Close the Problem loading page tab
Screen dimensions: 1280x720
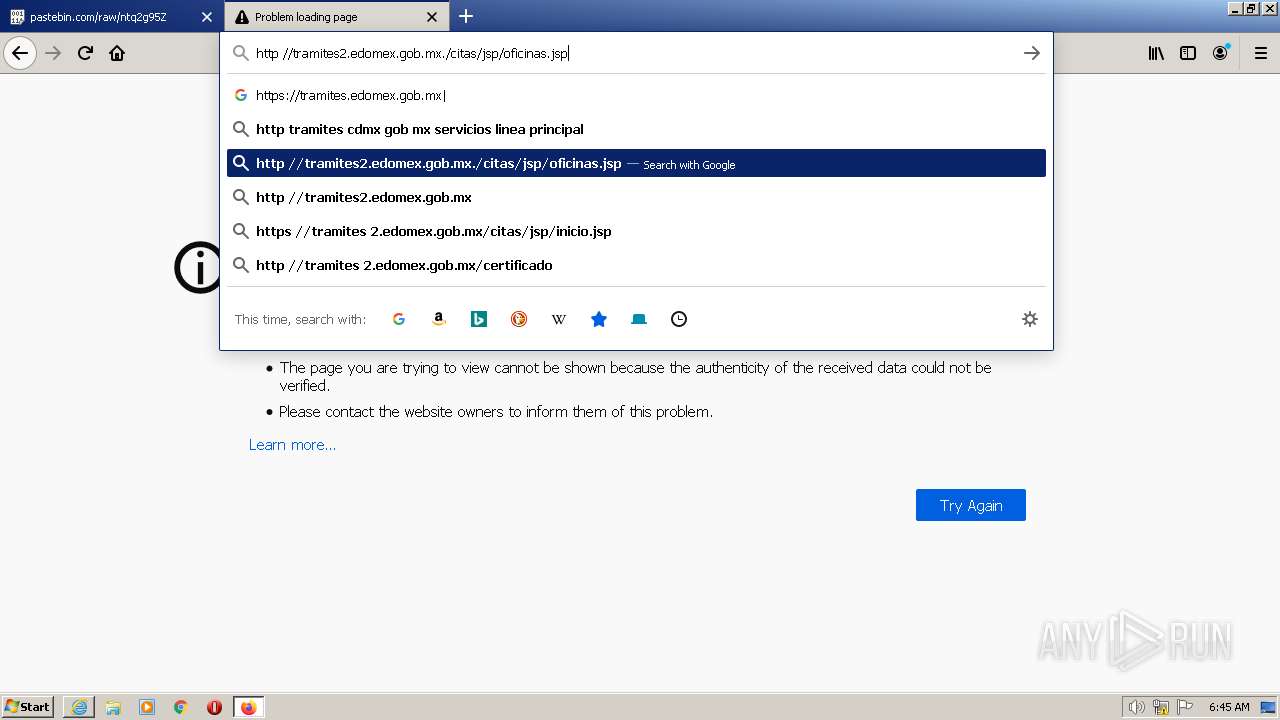(432, 17)
